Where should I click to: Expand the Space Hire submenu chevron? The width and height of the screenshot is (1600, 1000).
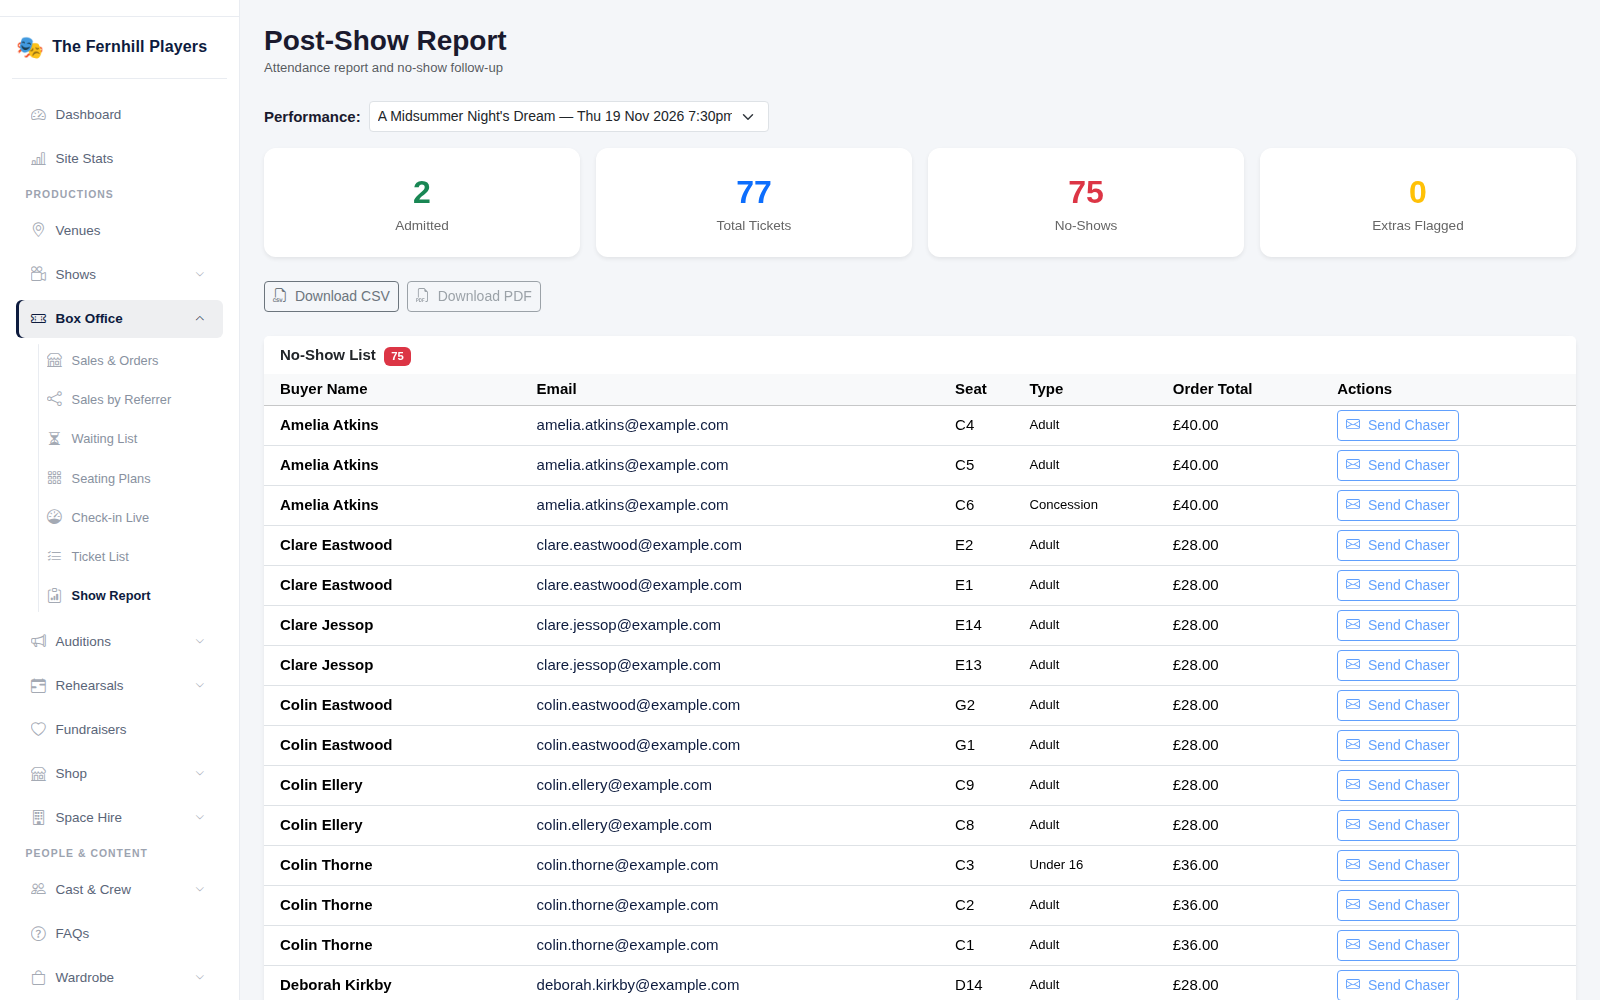point(200,818)
